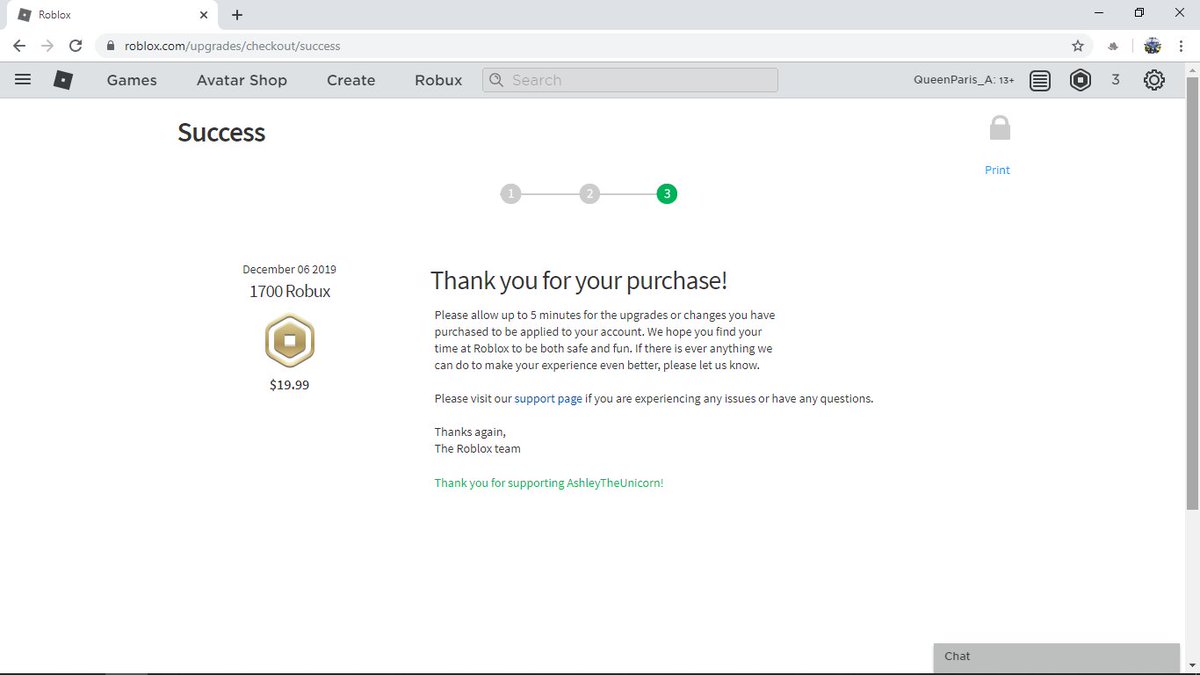Click the Robux balance hexagon icon
The height and width of the screenshot is (675, 1200).
[x=1080, y=80]
